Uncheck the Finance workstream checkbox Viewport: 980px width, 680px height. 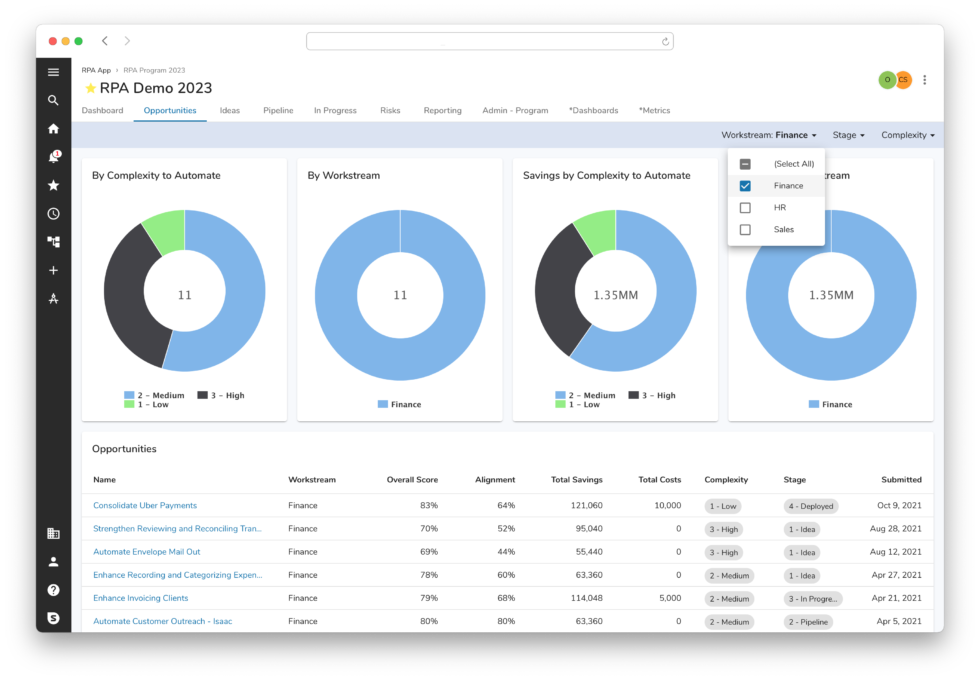point(745,186)
